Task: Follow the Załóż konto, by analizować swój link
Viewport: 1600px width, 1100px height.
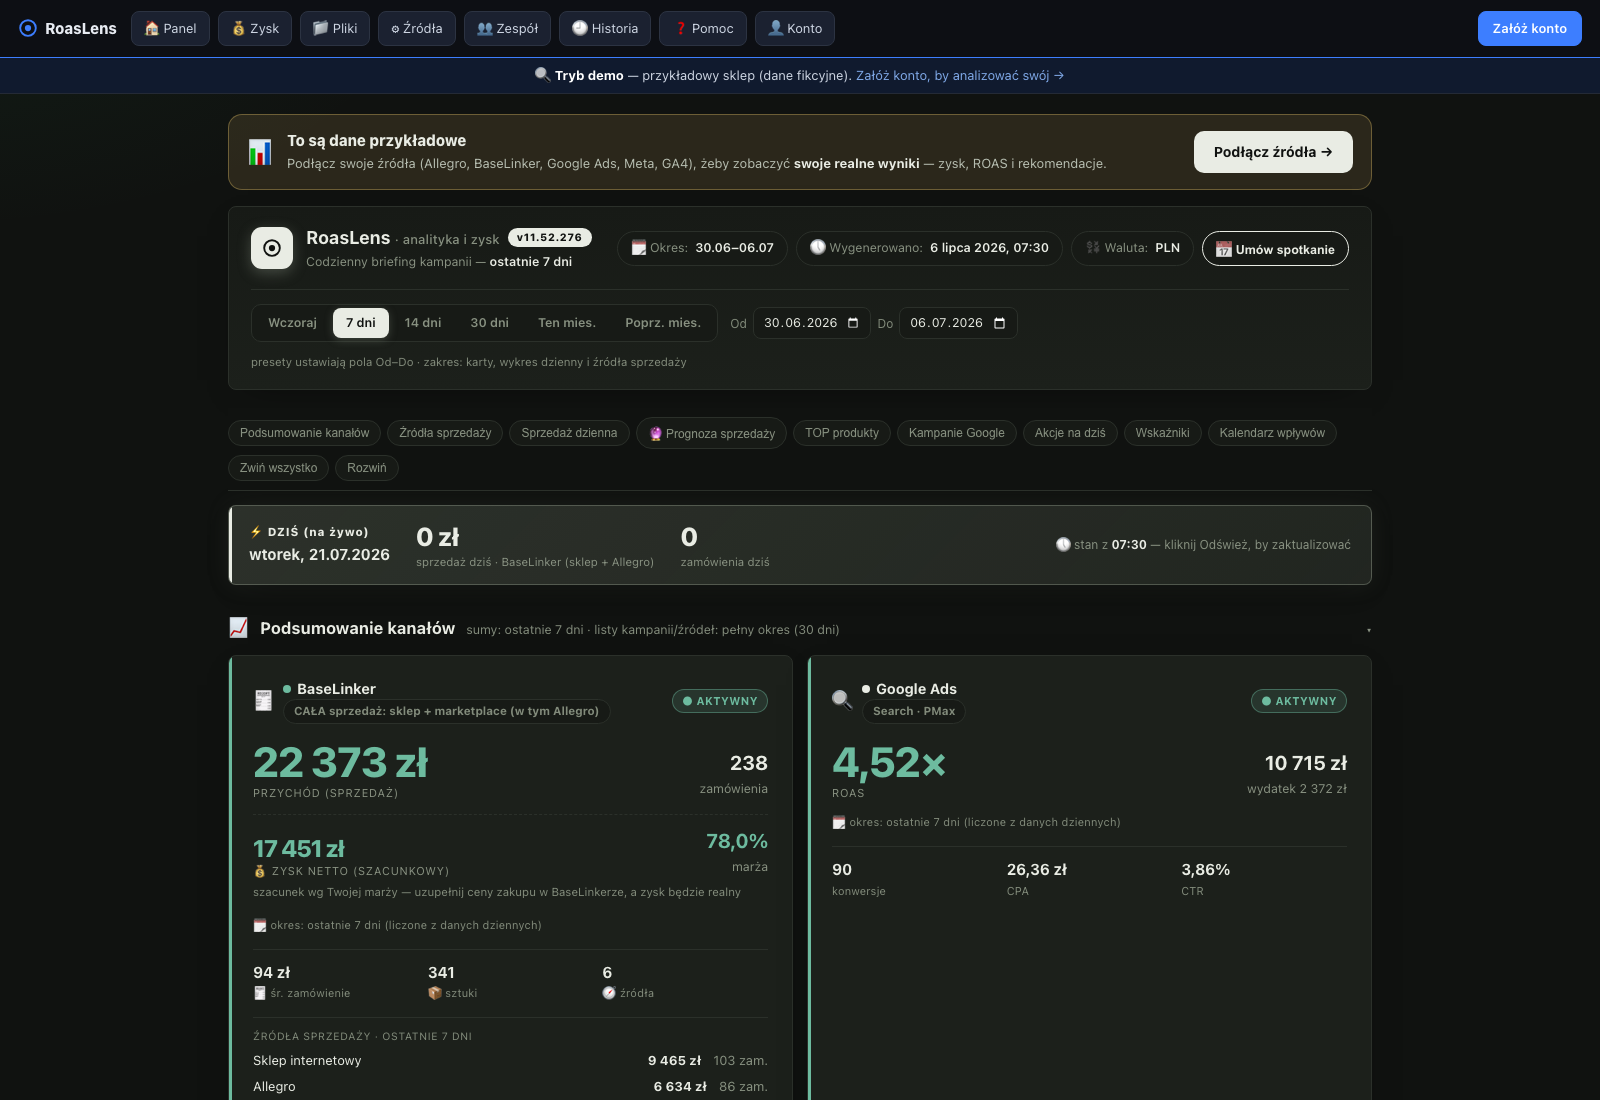Action: (x=960, y=76)
